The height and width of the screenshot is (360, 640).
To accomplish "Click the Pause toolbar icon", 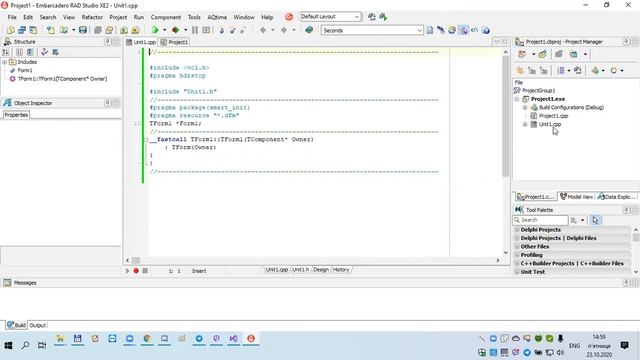I will pyautogui.click(x=195, y=30).
